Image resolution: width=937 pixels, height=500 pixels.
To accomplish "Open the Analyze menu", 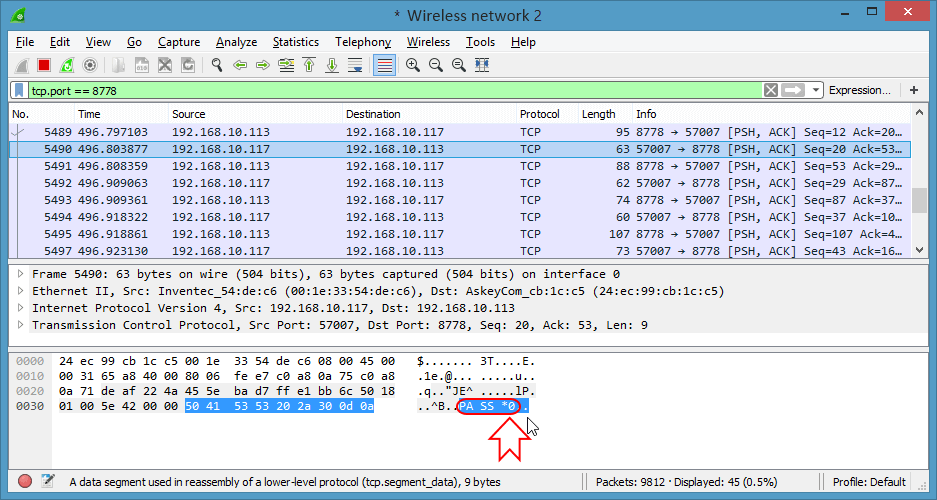I will point(236,42).
